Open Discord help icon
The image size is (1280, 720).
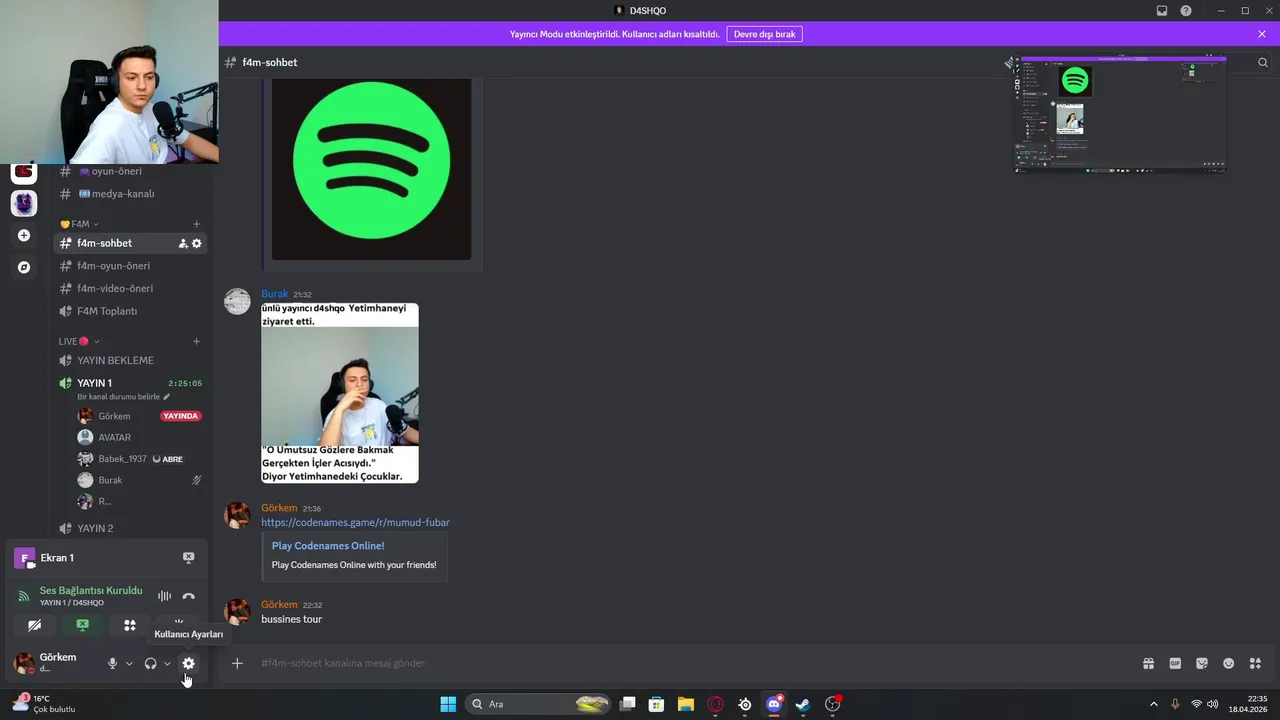coord(1186,10)
